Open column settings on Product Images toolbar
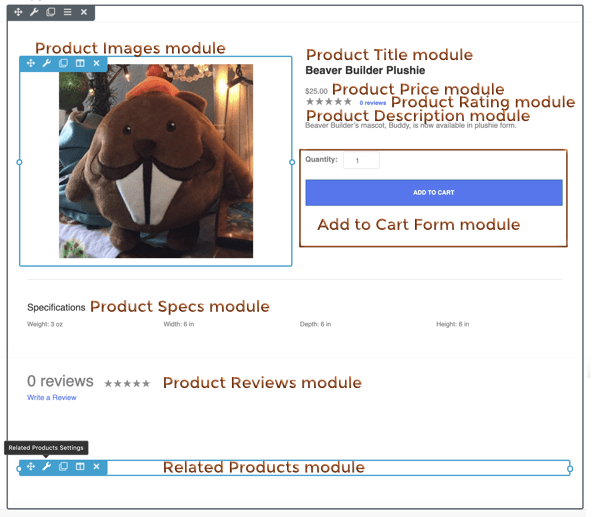The width and height of the screenshot is (600, 517). point(80,63)
